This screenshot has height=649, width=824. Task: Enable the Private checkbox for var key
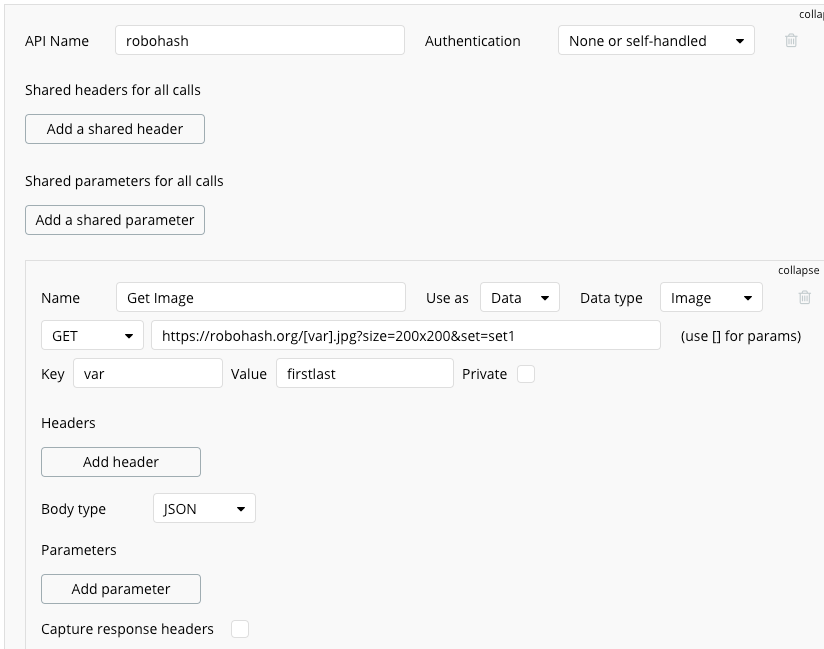tap(524, 373)
